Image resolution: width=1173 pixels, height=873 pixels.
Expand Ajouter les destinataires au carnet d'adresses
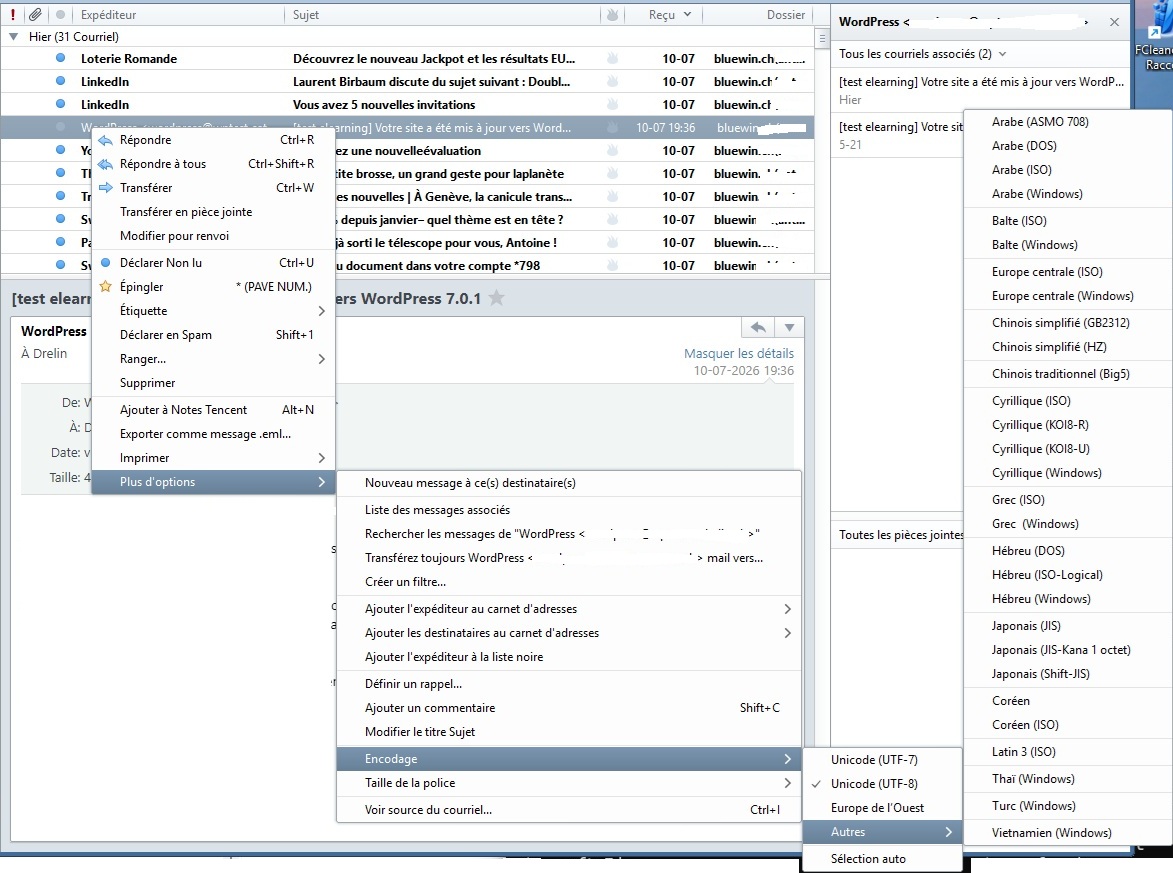[x=569, y=633]
